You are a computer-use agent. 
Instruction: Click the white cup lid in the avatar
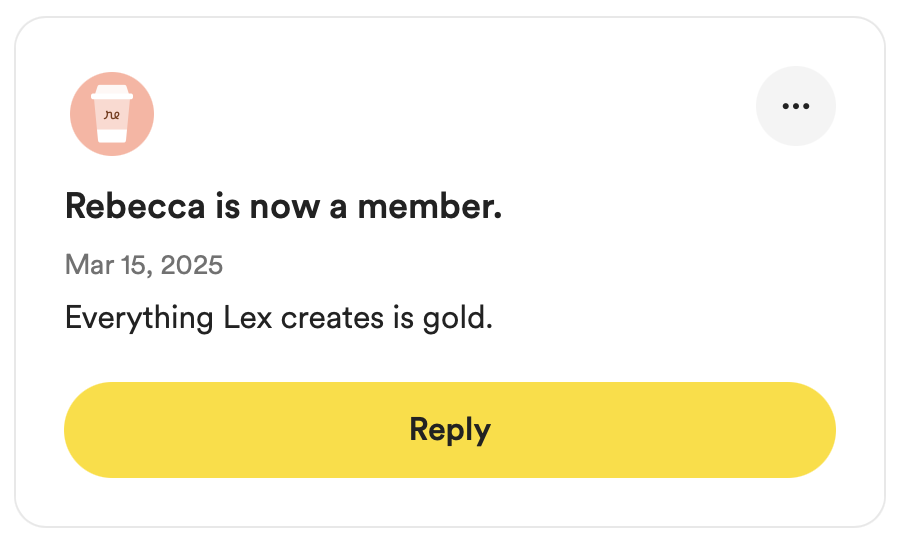click(112, 92)
